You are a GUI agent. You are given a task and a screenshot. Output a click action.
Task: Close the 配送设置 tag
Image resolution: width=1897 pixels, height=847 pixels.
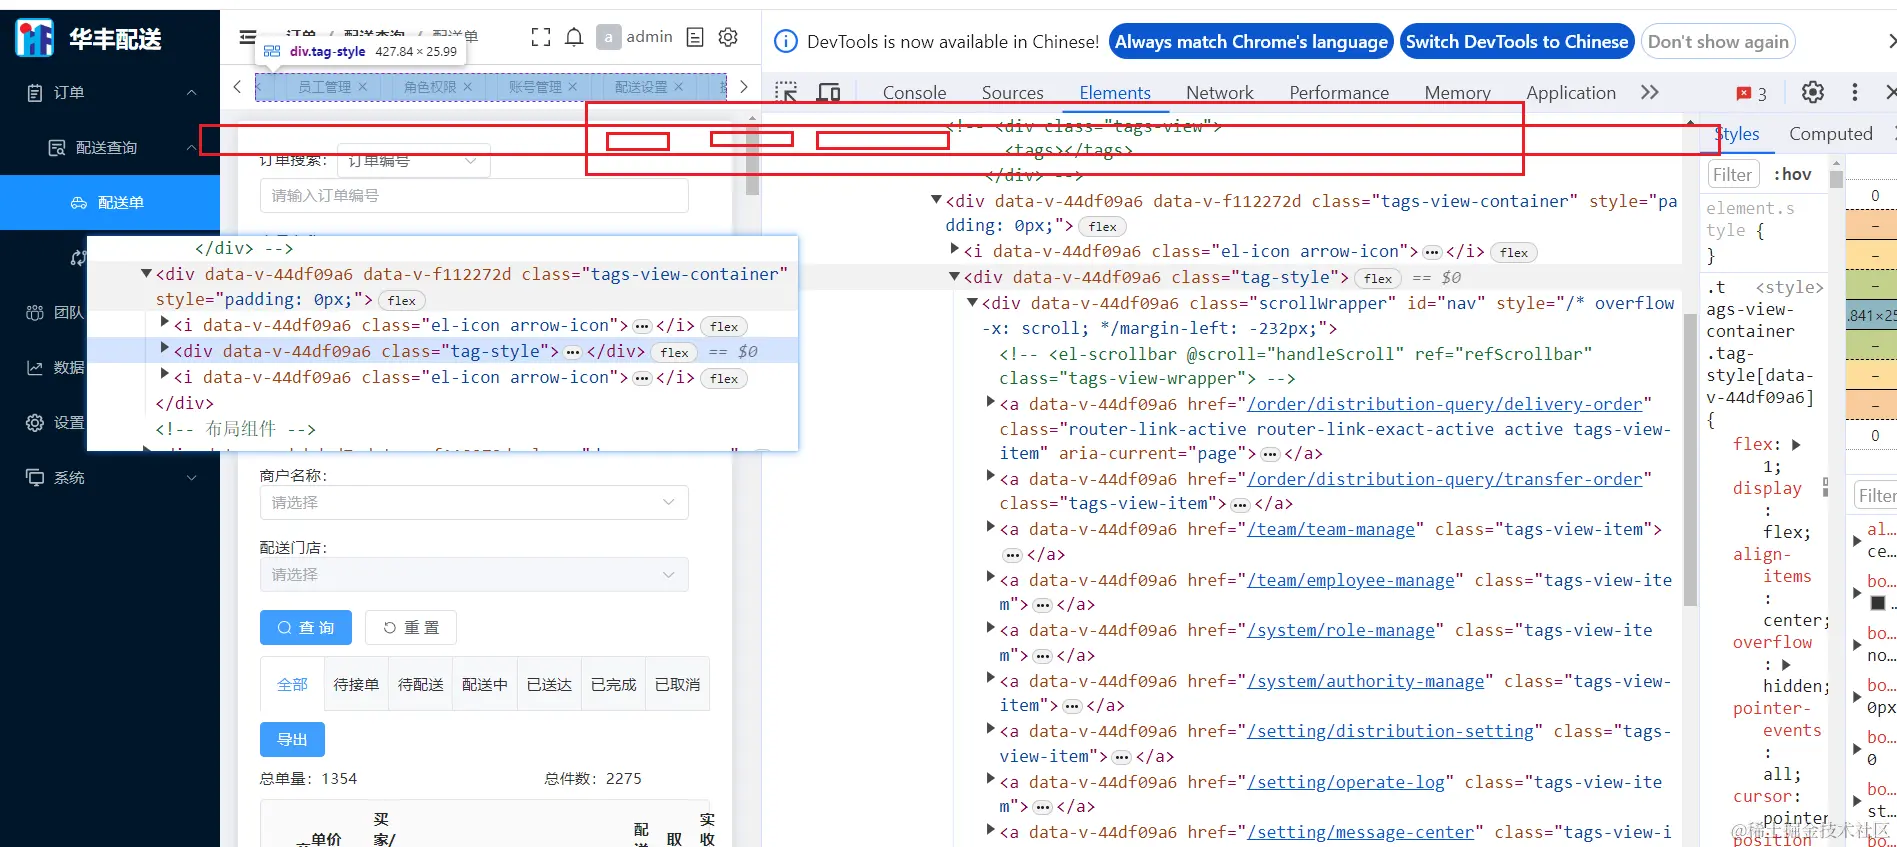pyautogui.click(x=678, y=87)
